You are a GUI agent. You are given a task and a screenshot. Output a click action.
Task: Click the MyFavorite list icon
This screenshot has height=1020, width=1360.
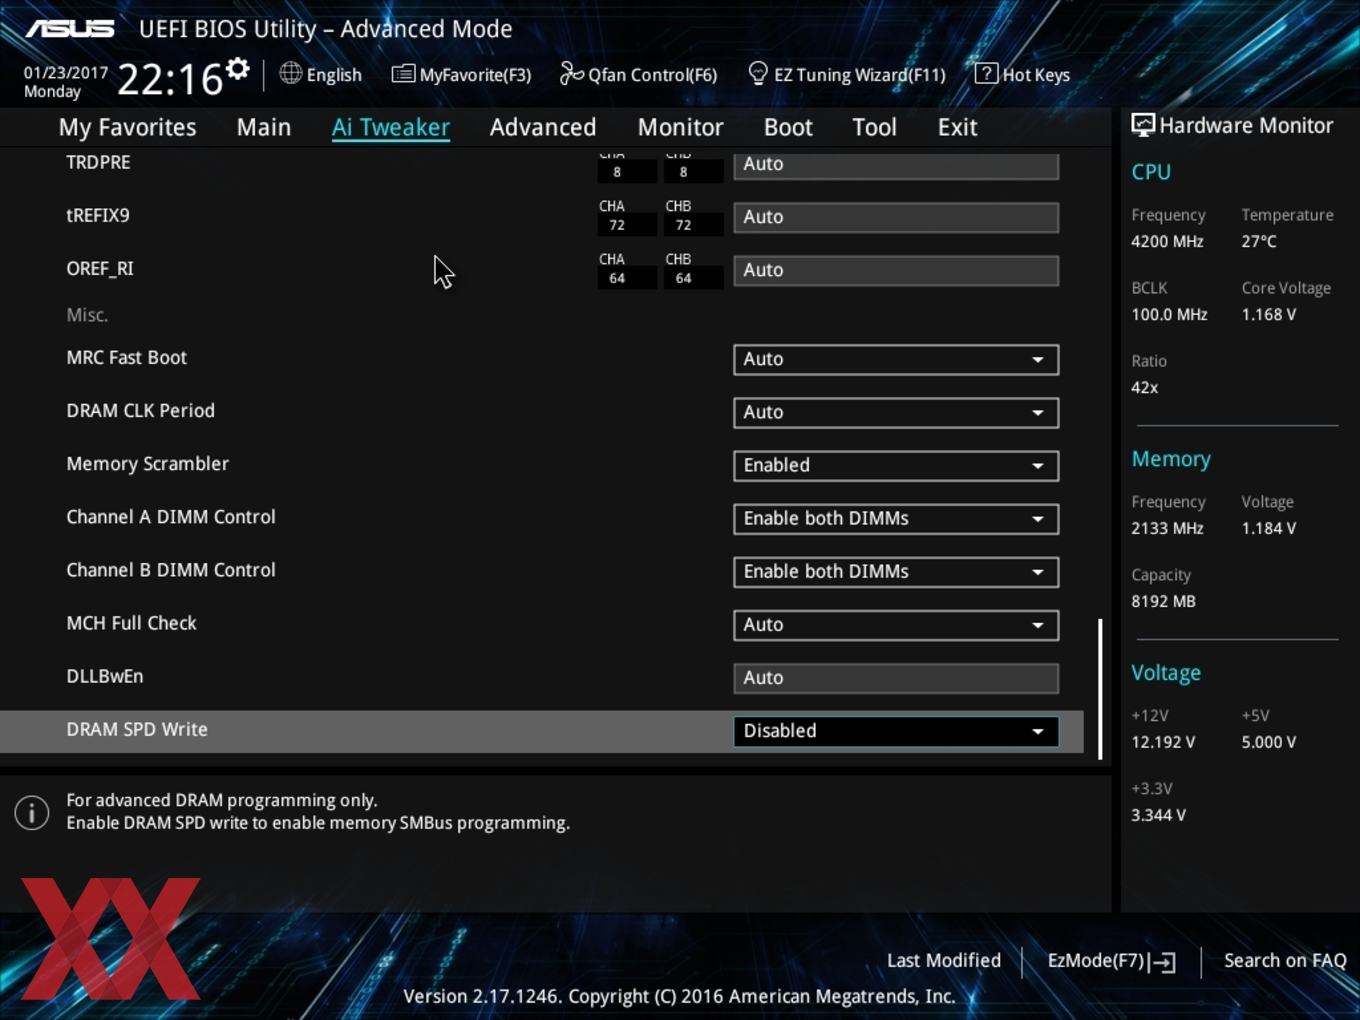click(x=403, y=74)
